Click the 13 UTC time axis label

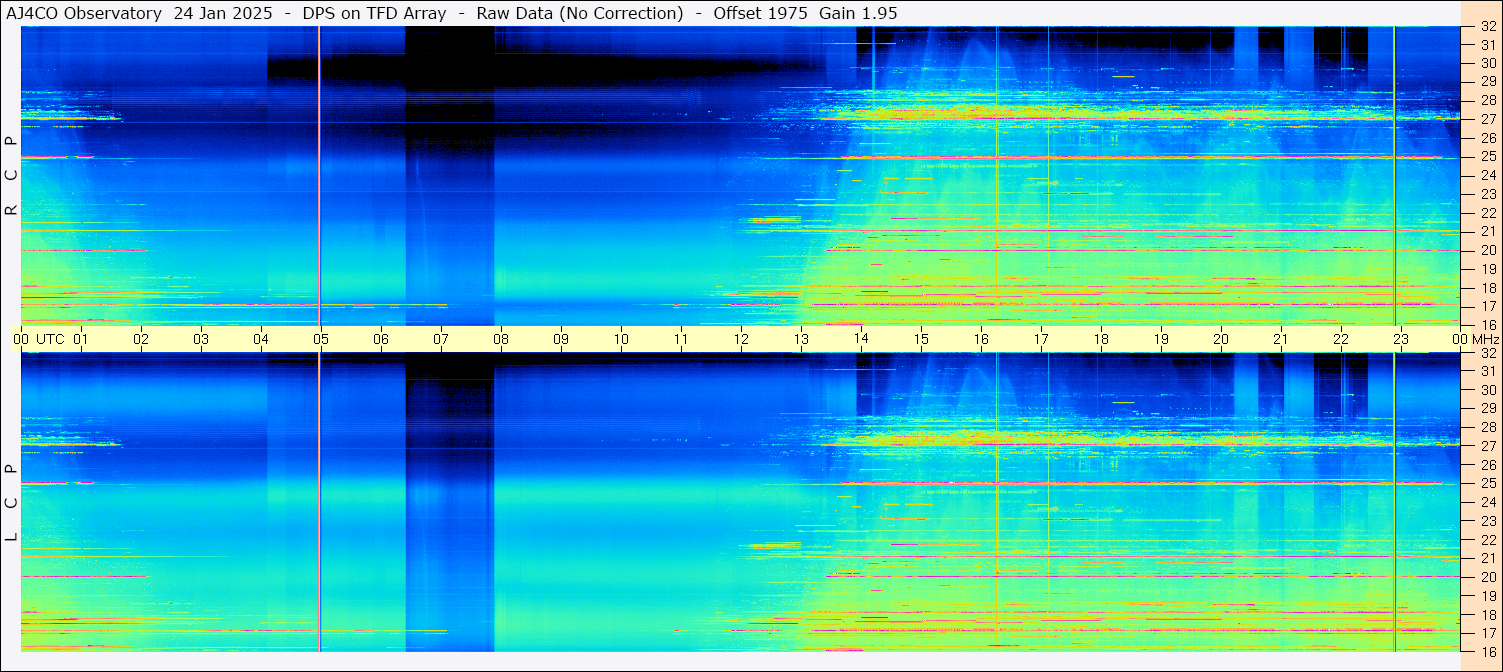pos(801,339)
